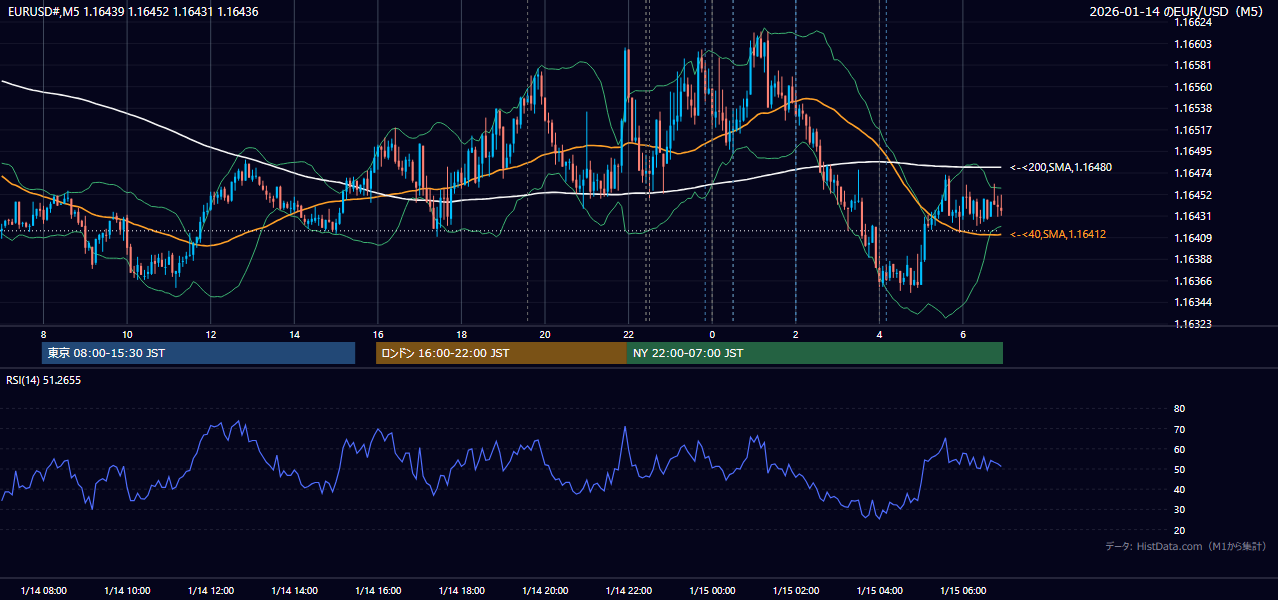Select the ロンドン 16:00-22:00 JST session bar

[501, 353]
